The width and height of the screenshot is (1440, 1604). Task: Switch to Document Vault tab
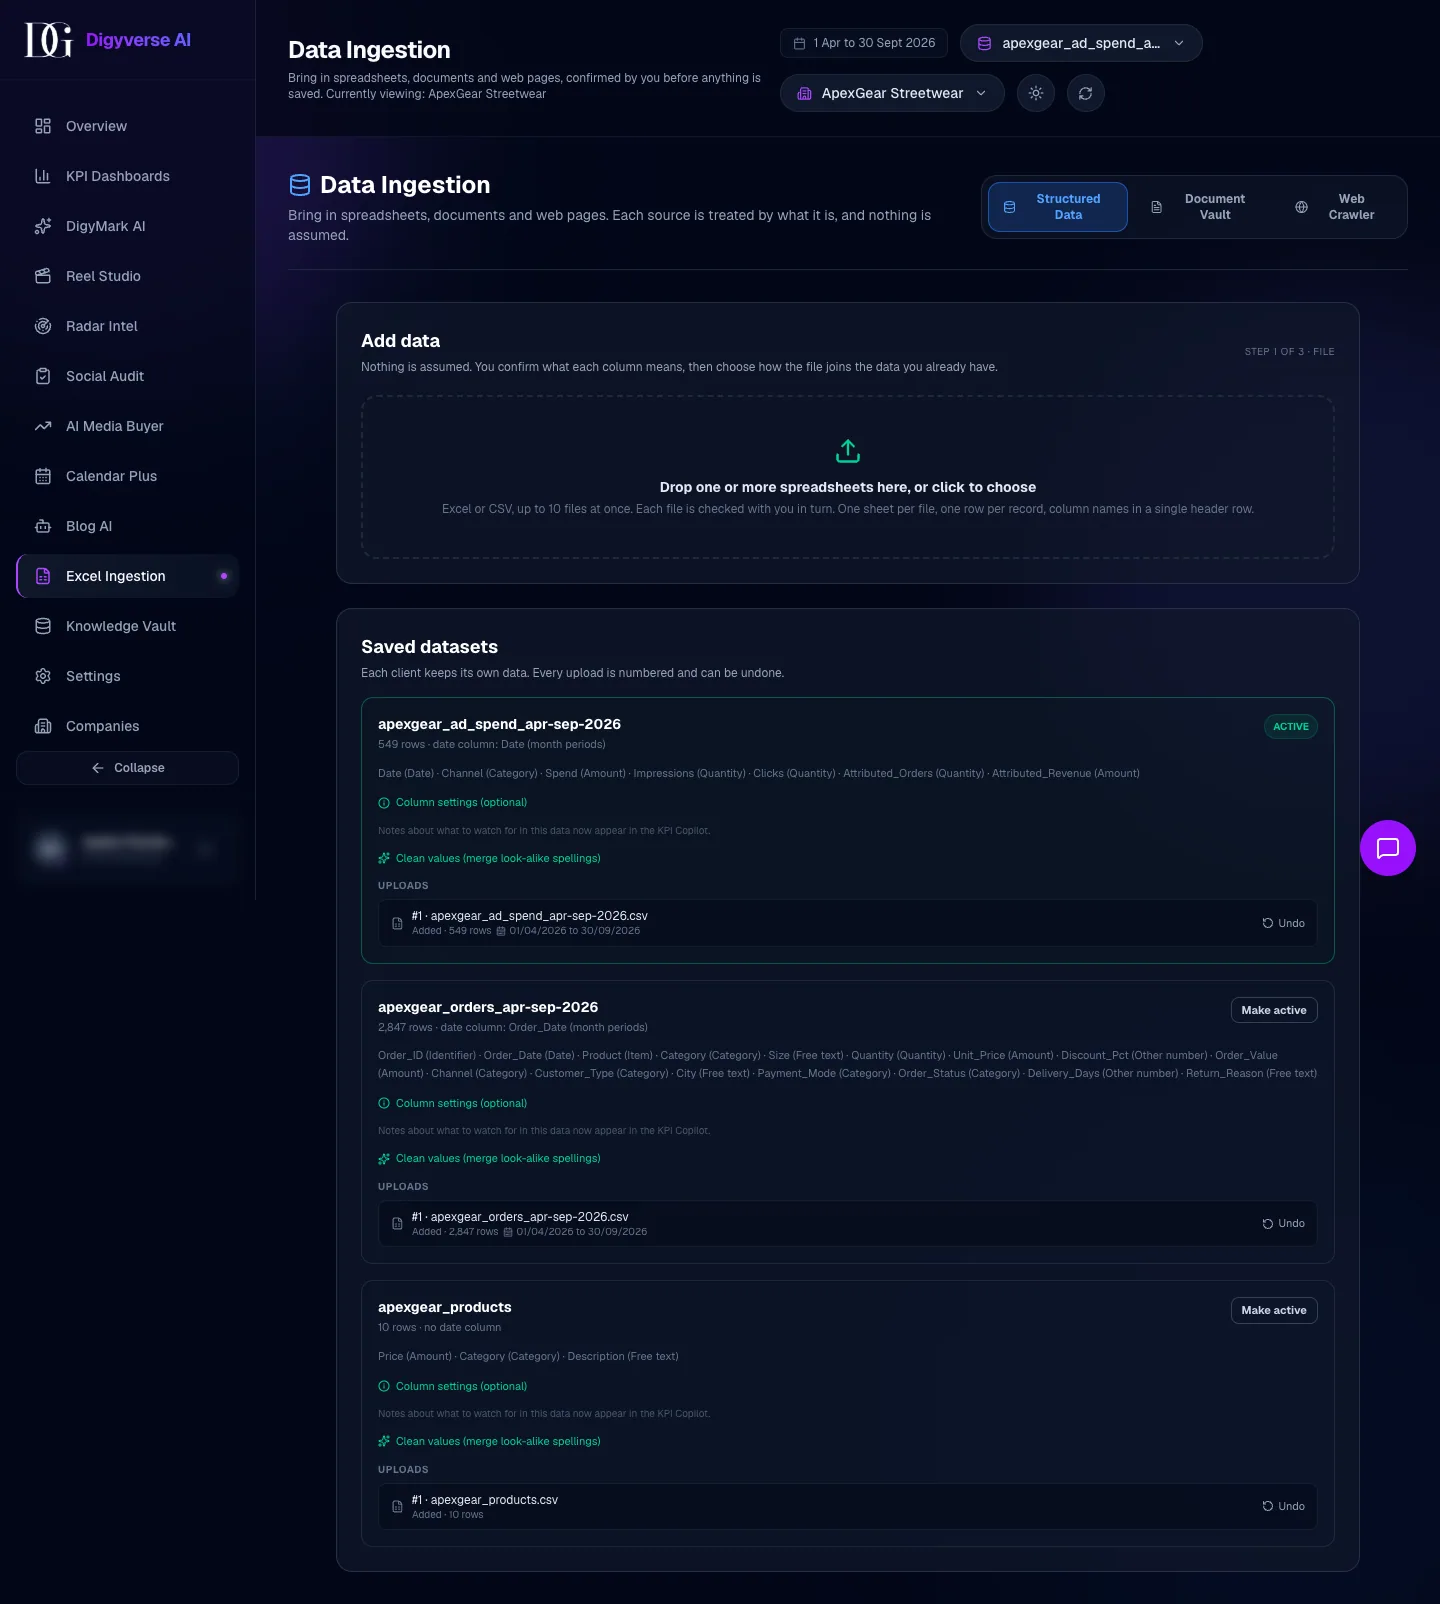pyautogui.click(x=1200, y=207)
